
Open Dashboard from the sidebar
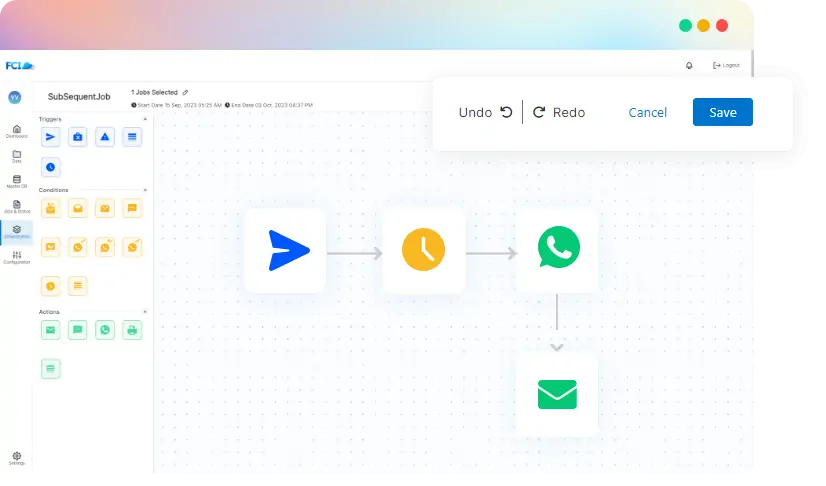(x=16, y=131)
